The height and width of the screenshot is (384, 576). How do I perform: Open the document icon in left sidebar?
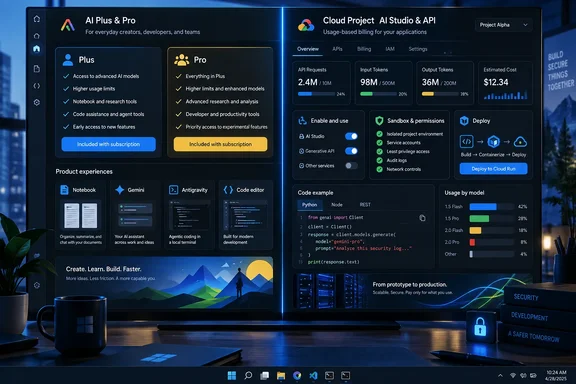(36, 69)
